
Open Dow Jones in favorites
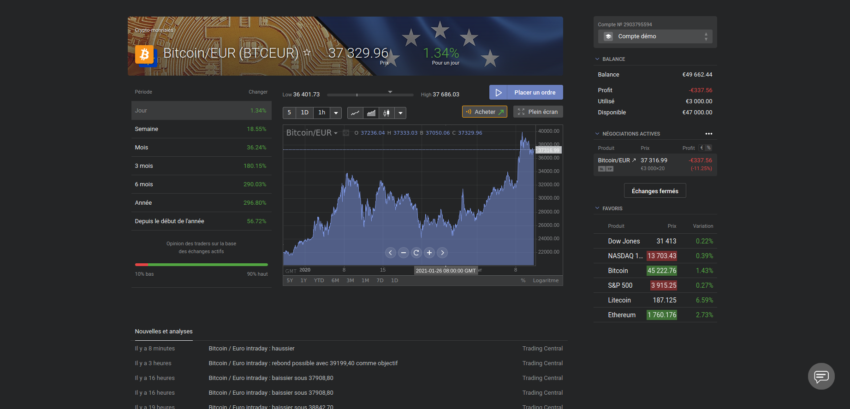tap(655, 241)
